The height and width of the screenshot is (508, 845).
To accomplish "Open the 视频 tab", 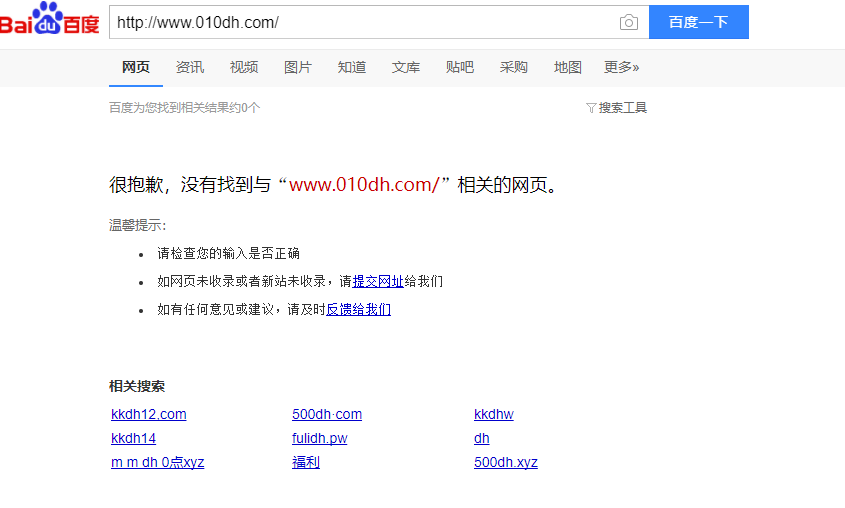I will [x=244, y=67].
